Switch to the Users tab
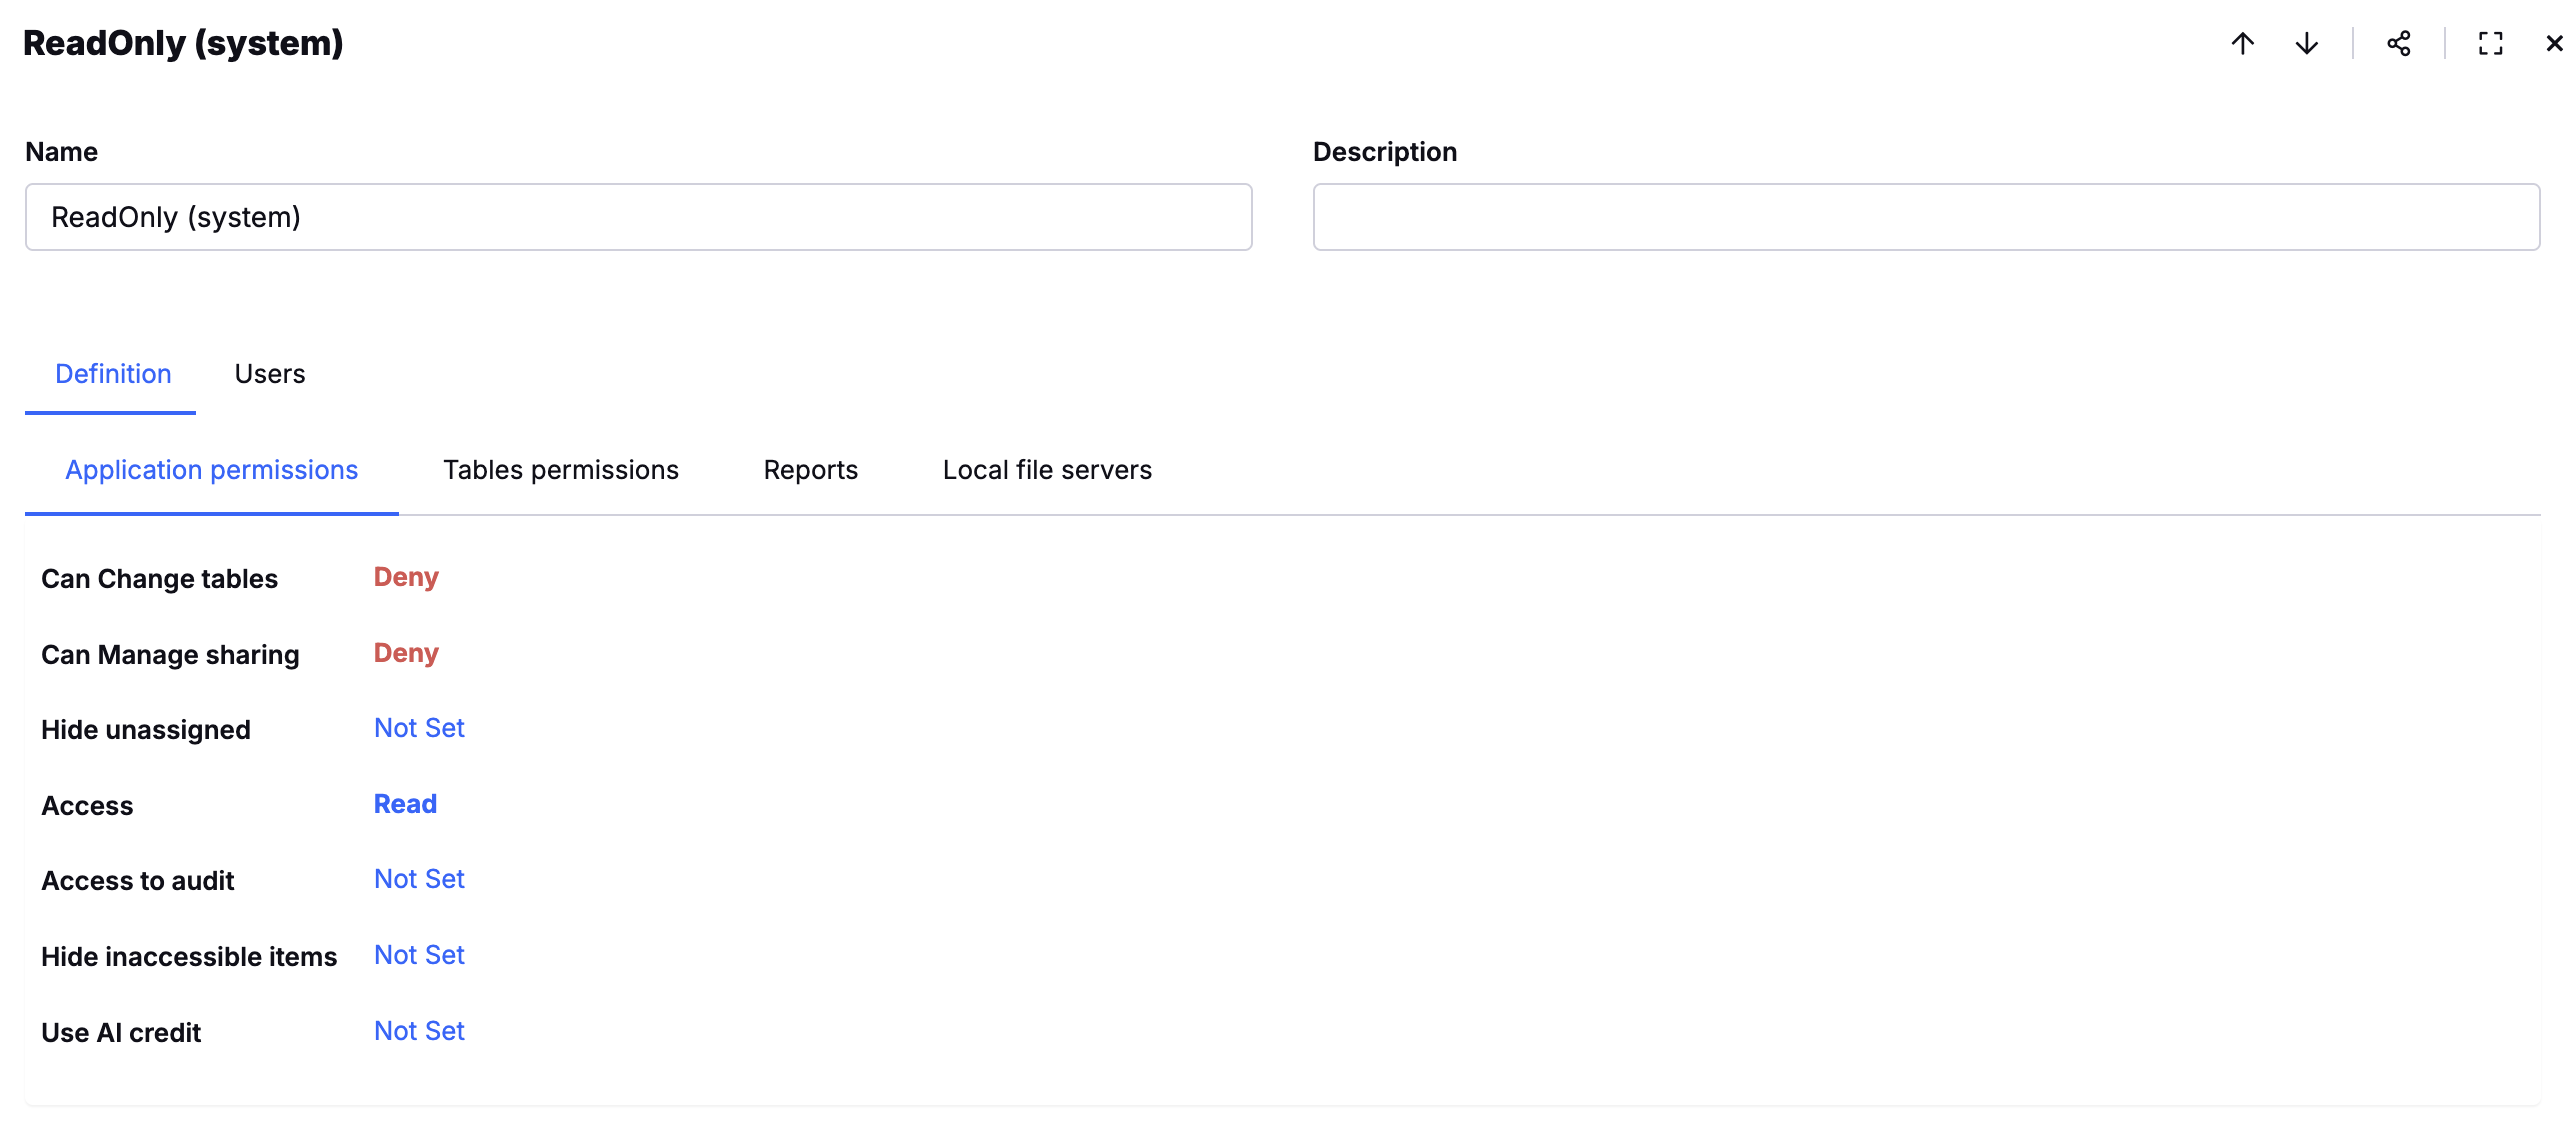This screenshot has width=2574, height=1124. [269, 374]
